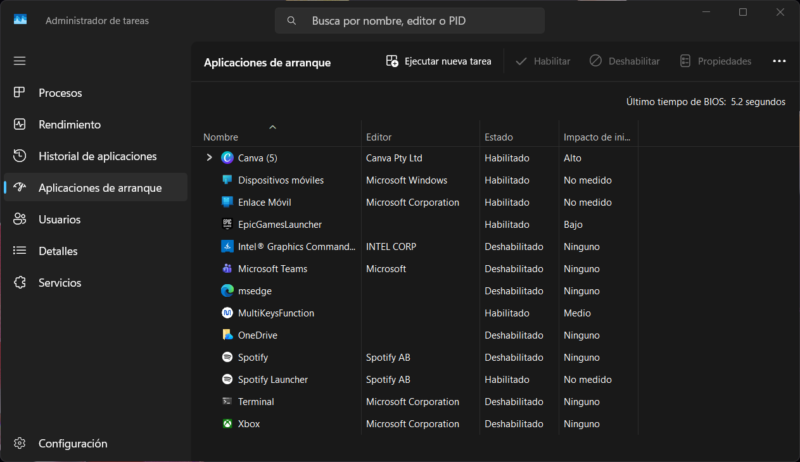Open the three-dots more options menu
The width and height of the screenshot is (800, 462).
tap(779, 61)
